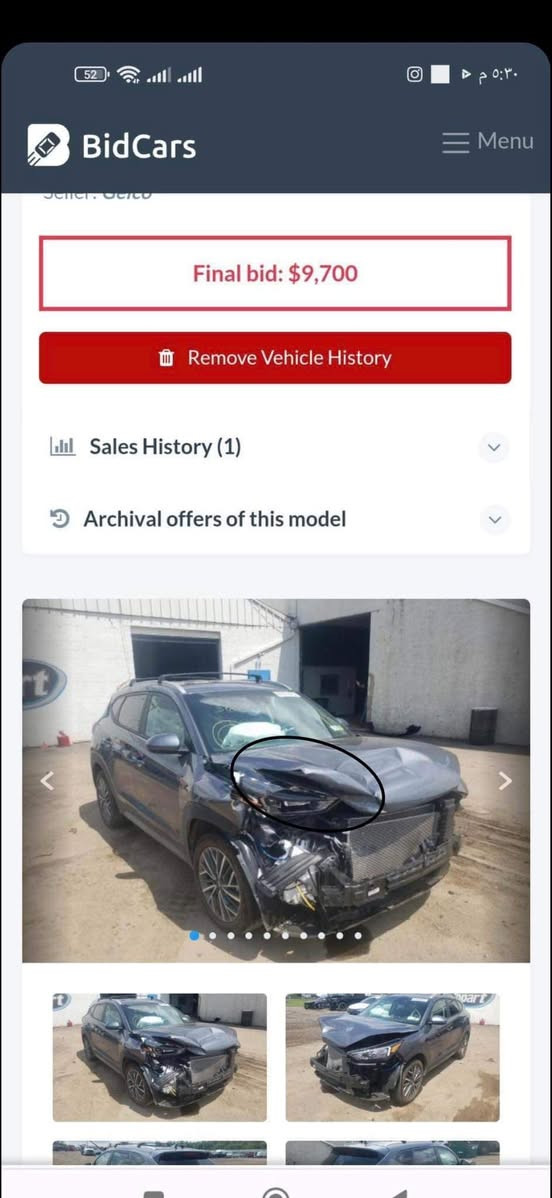Expand the Sales History section
The width and height of the screenshot is (552, 1198).
coord(275,447)
